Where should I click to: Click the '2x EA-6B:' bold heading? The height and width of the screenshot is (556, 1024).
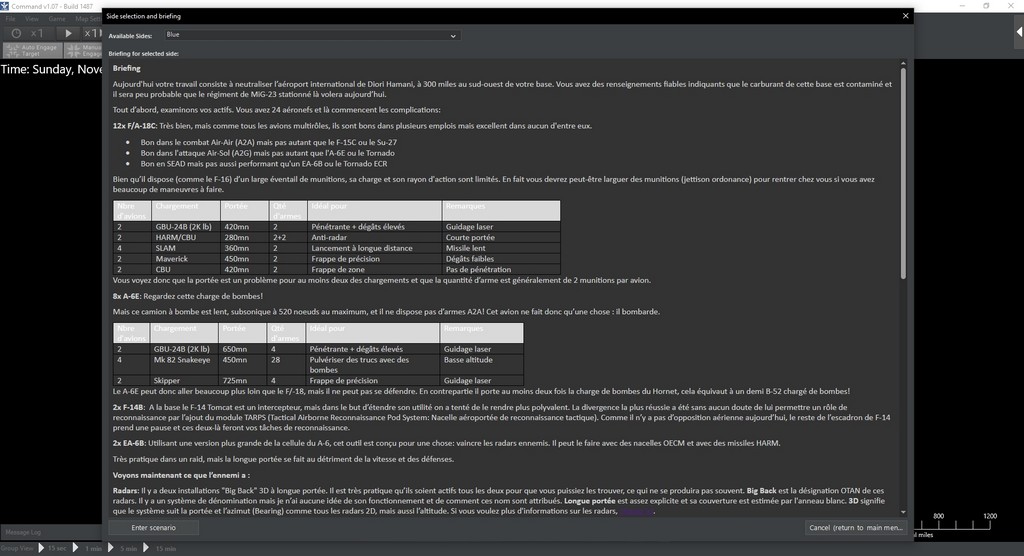pos(129,443)
